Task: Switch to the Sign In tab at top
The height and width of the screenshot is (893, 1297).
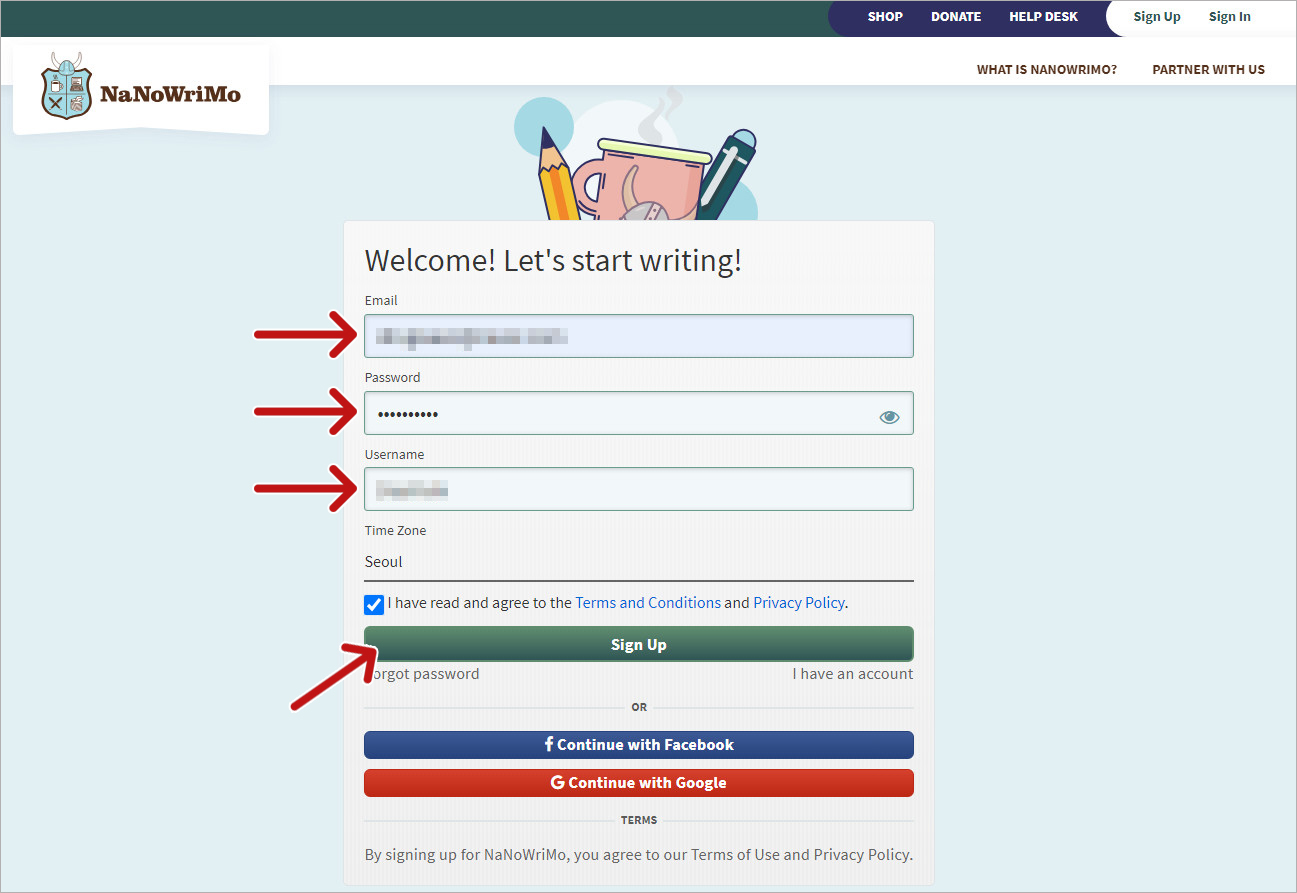Action: tap(1229, 17)
